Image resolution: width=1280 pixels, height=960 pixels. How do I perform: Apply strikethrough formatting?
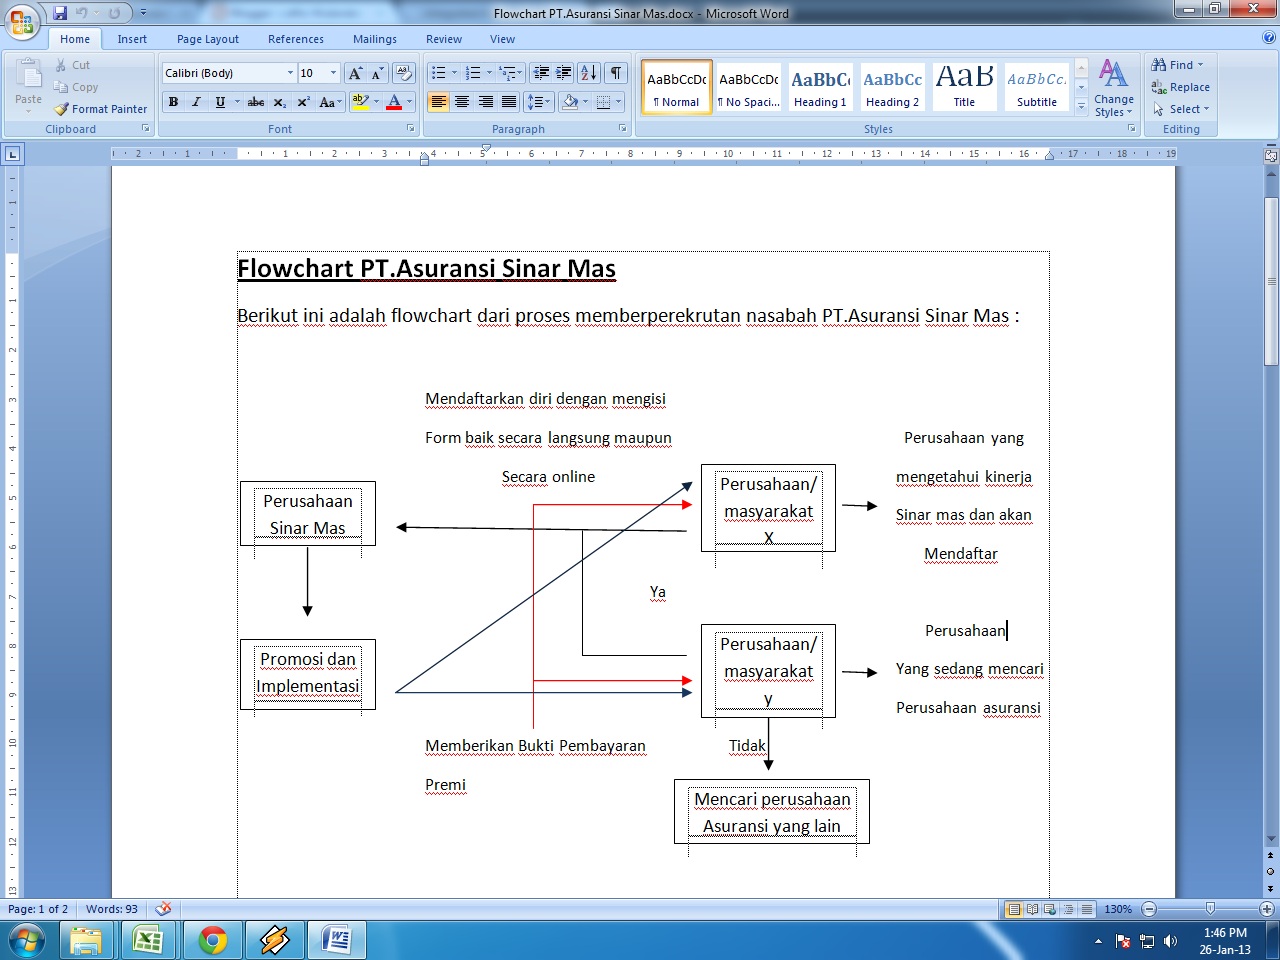256,102
